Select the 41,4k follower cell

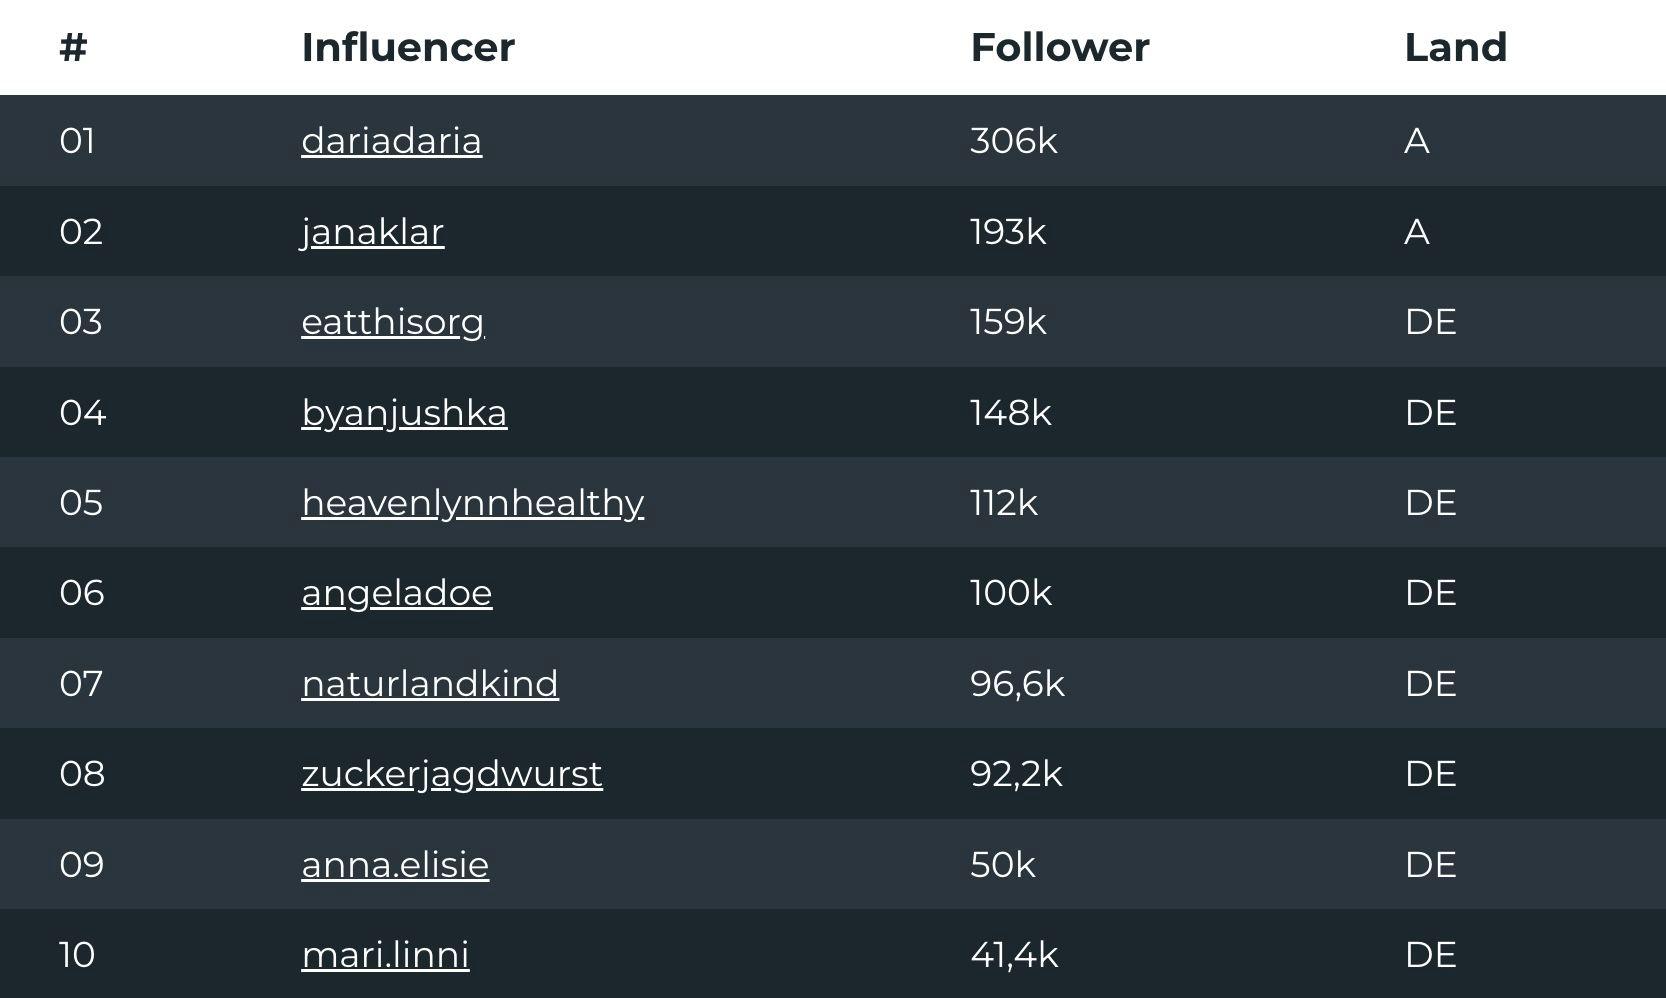[1014, 955]
